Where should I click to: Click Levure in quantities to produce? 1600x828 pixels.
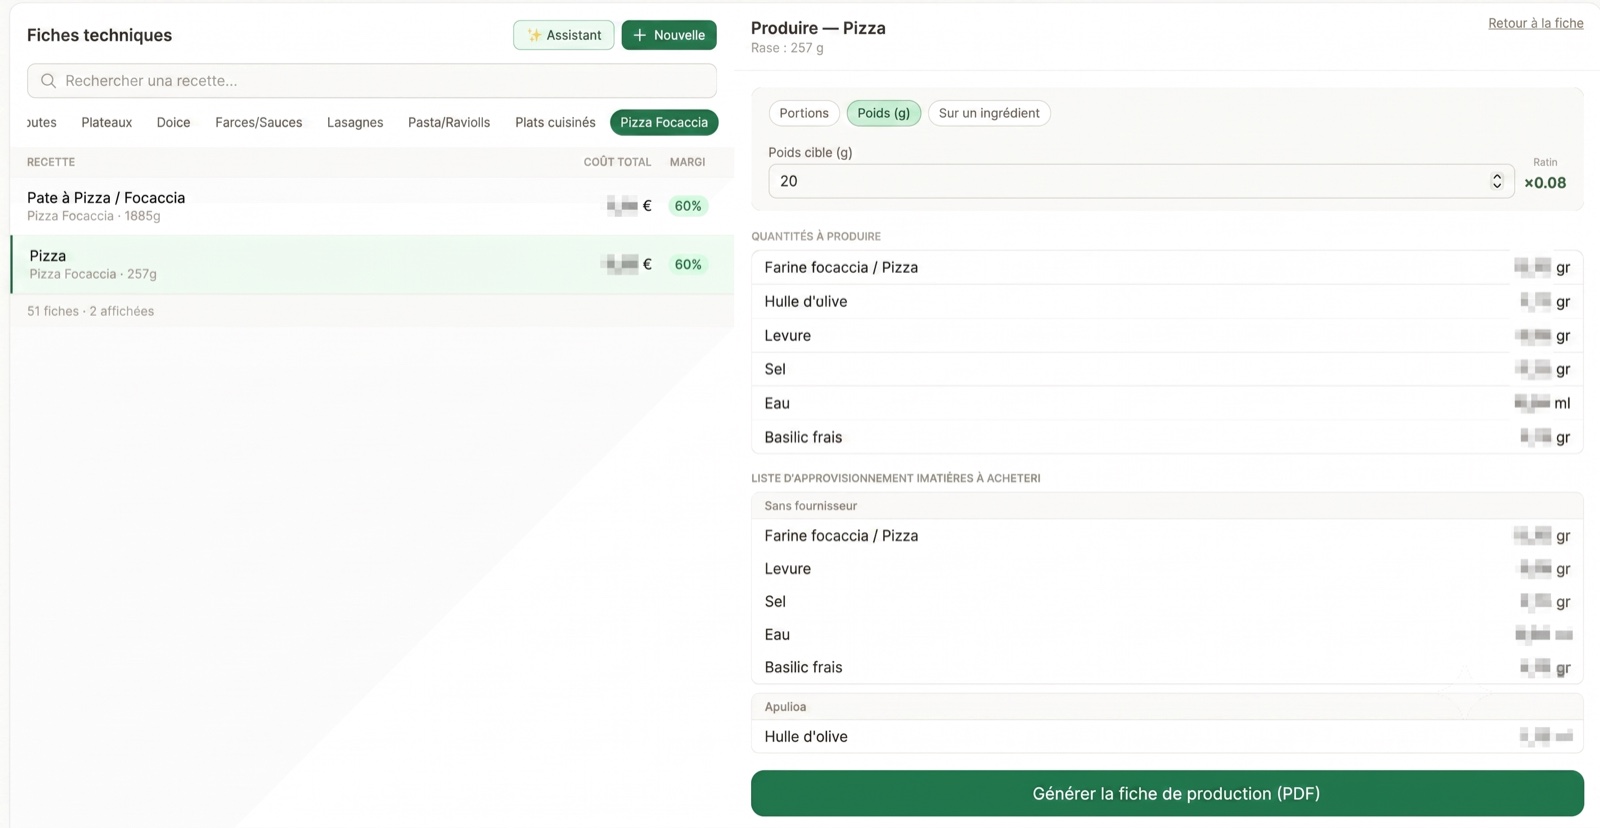[1167, 335]
